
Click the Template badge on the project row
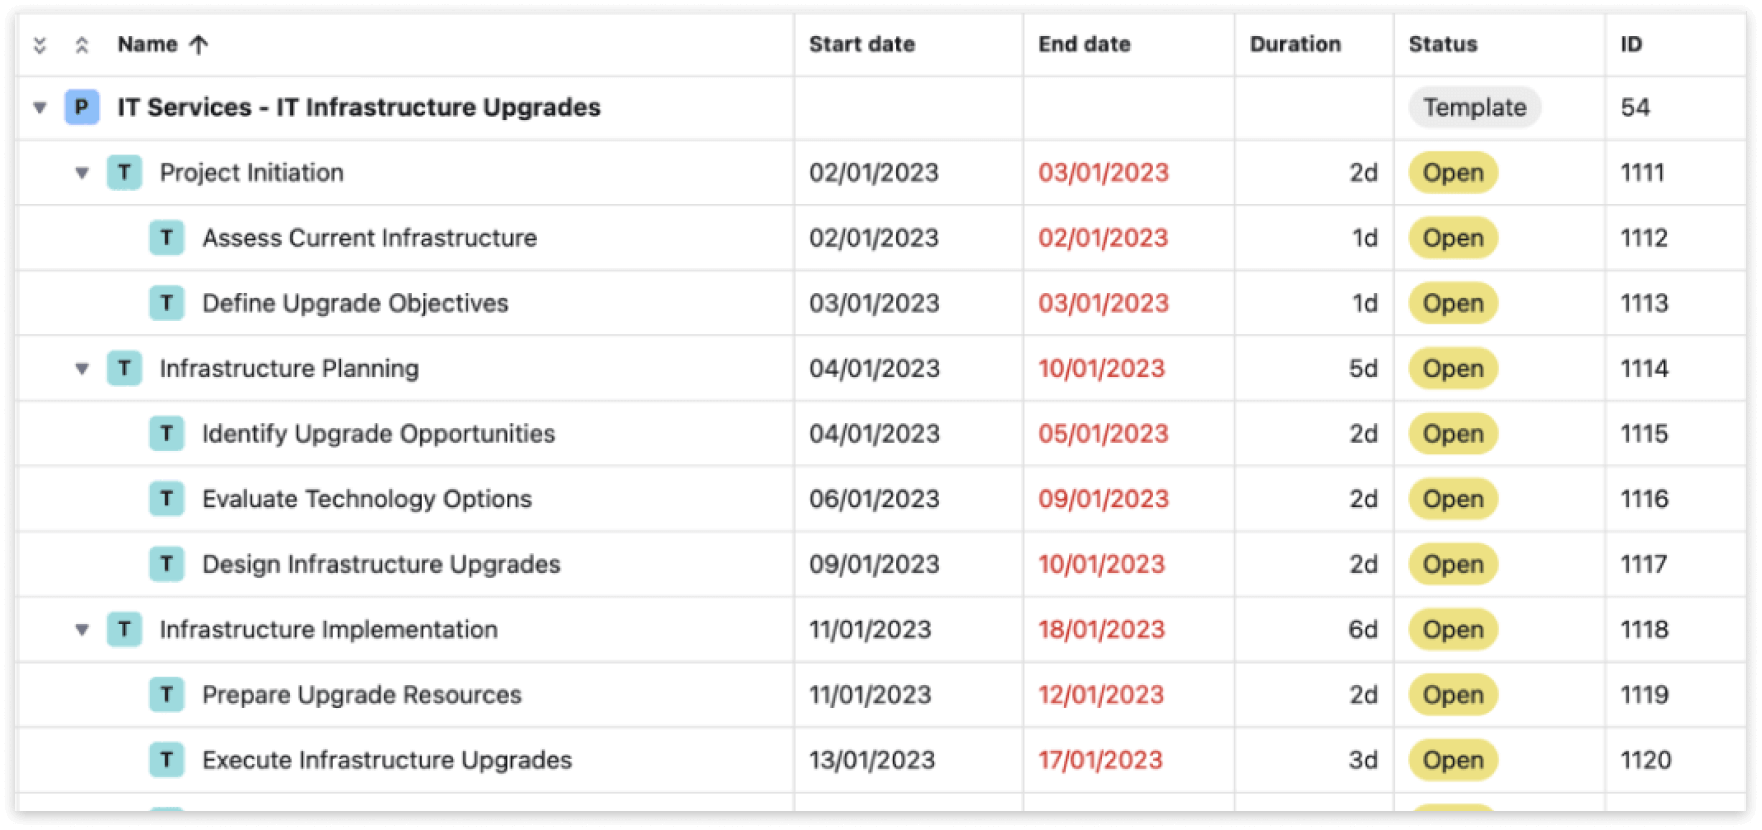(x=1474, y=107)
